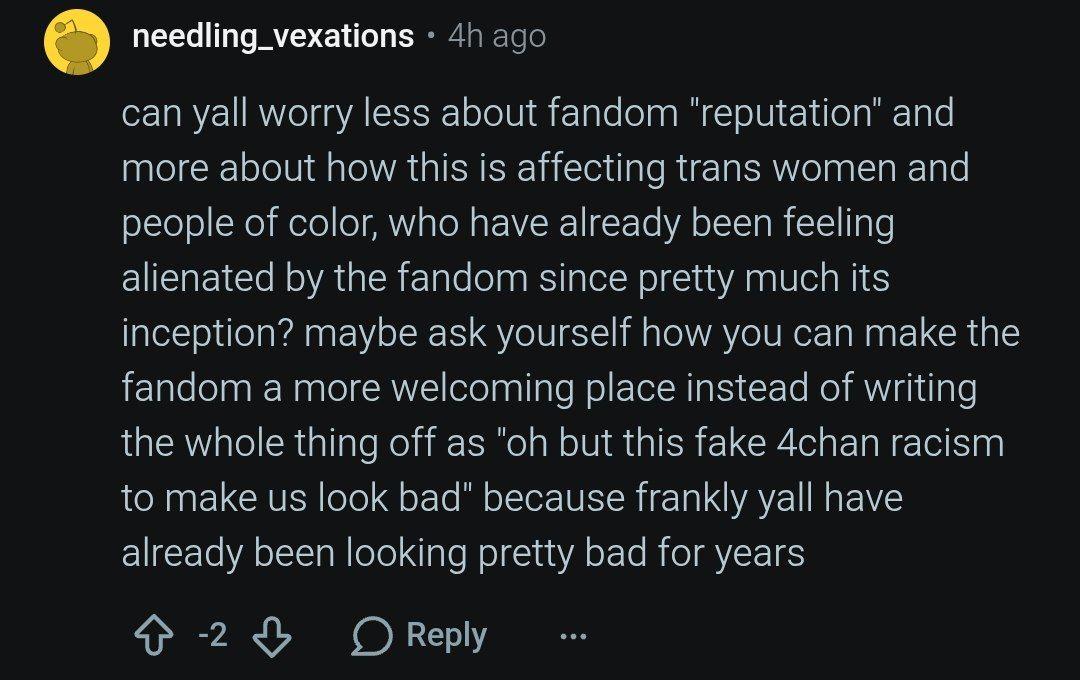
Task: Click the word "4chan" in the comment
Action: coord(828,443)
